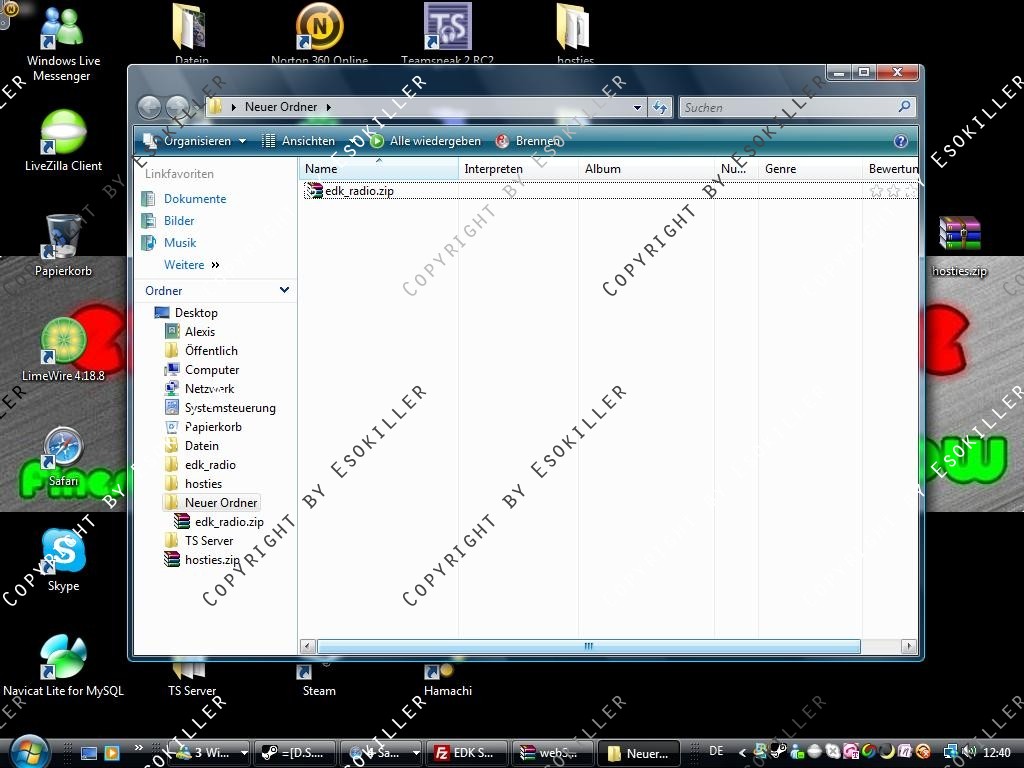
Task: Open the Safari desktop icon
Action: pos(63,449)
